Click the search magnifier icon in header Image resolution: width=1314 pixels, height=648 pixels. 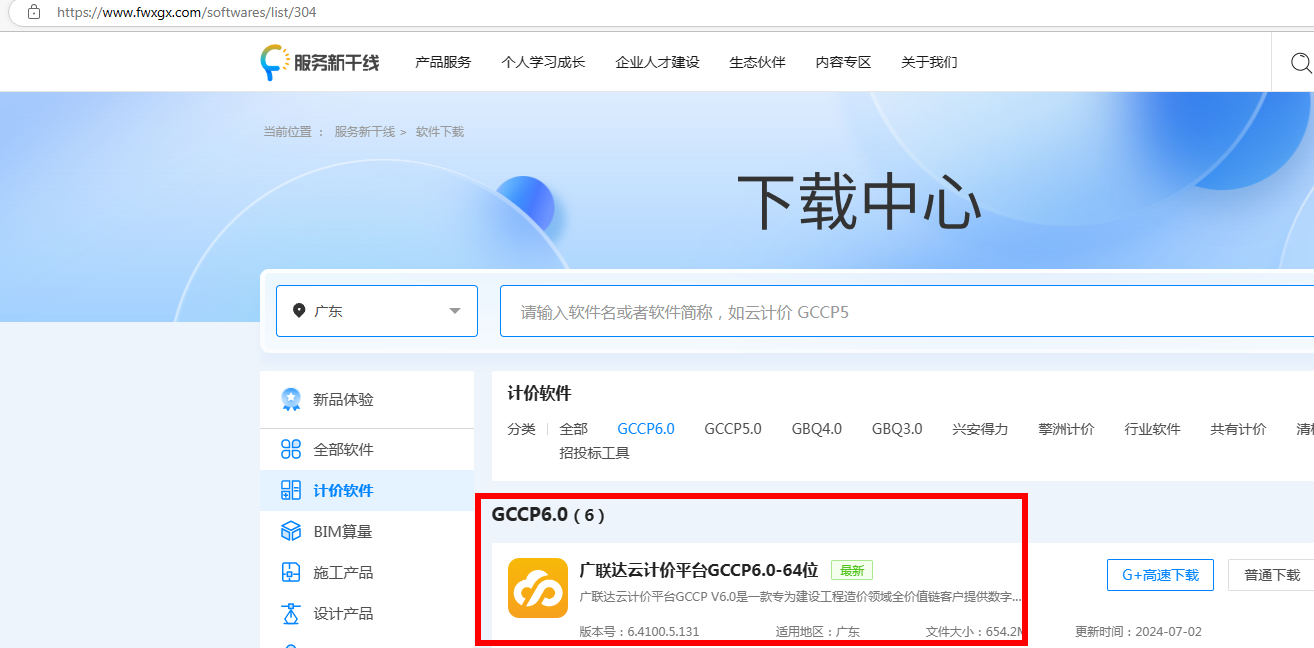(1300, 63)
